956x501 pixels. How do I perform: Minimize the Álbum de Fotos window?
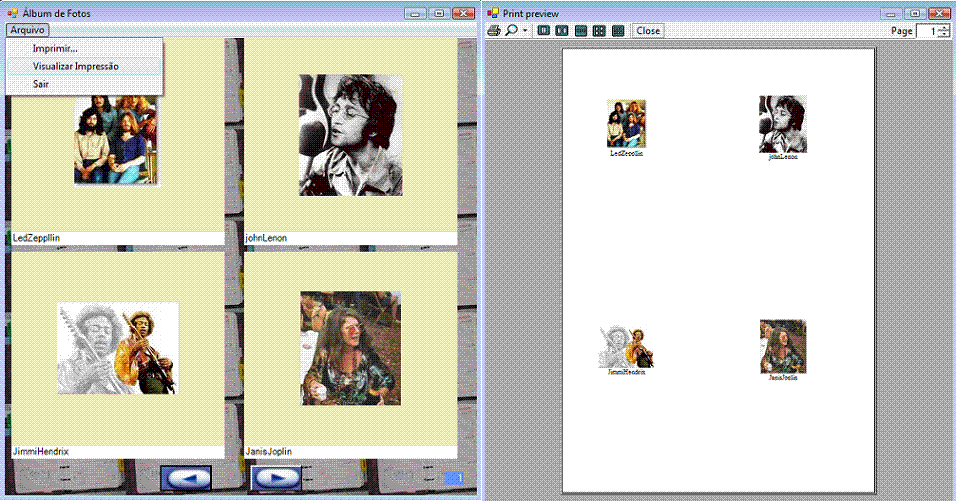click(415, 13)
